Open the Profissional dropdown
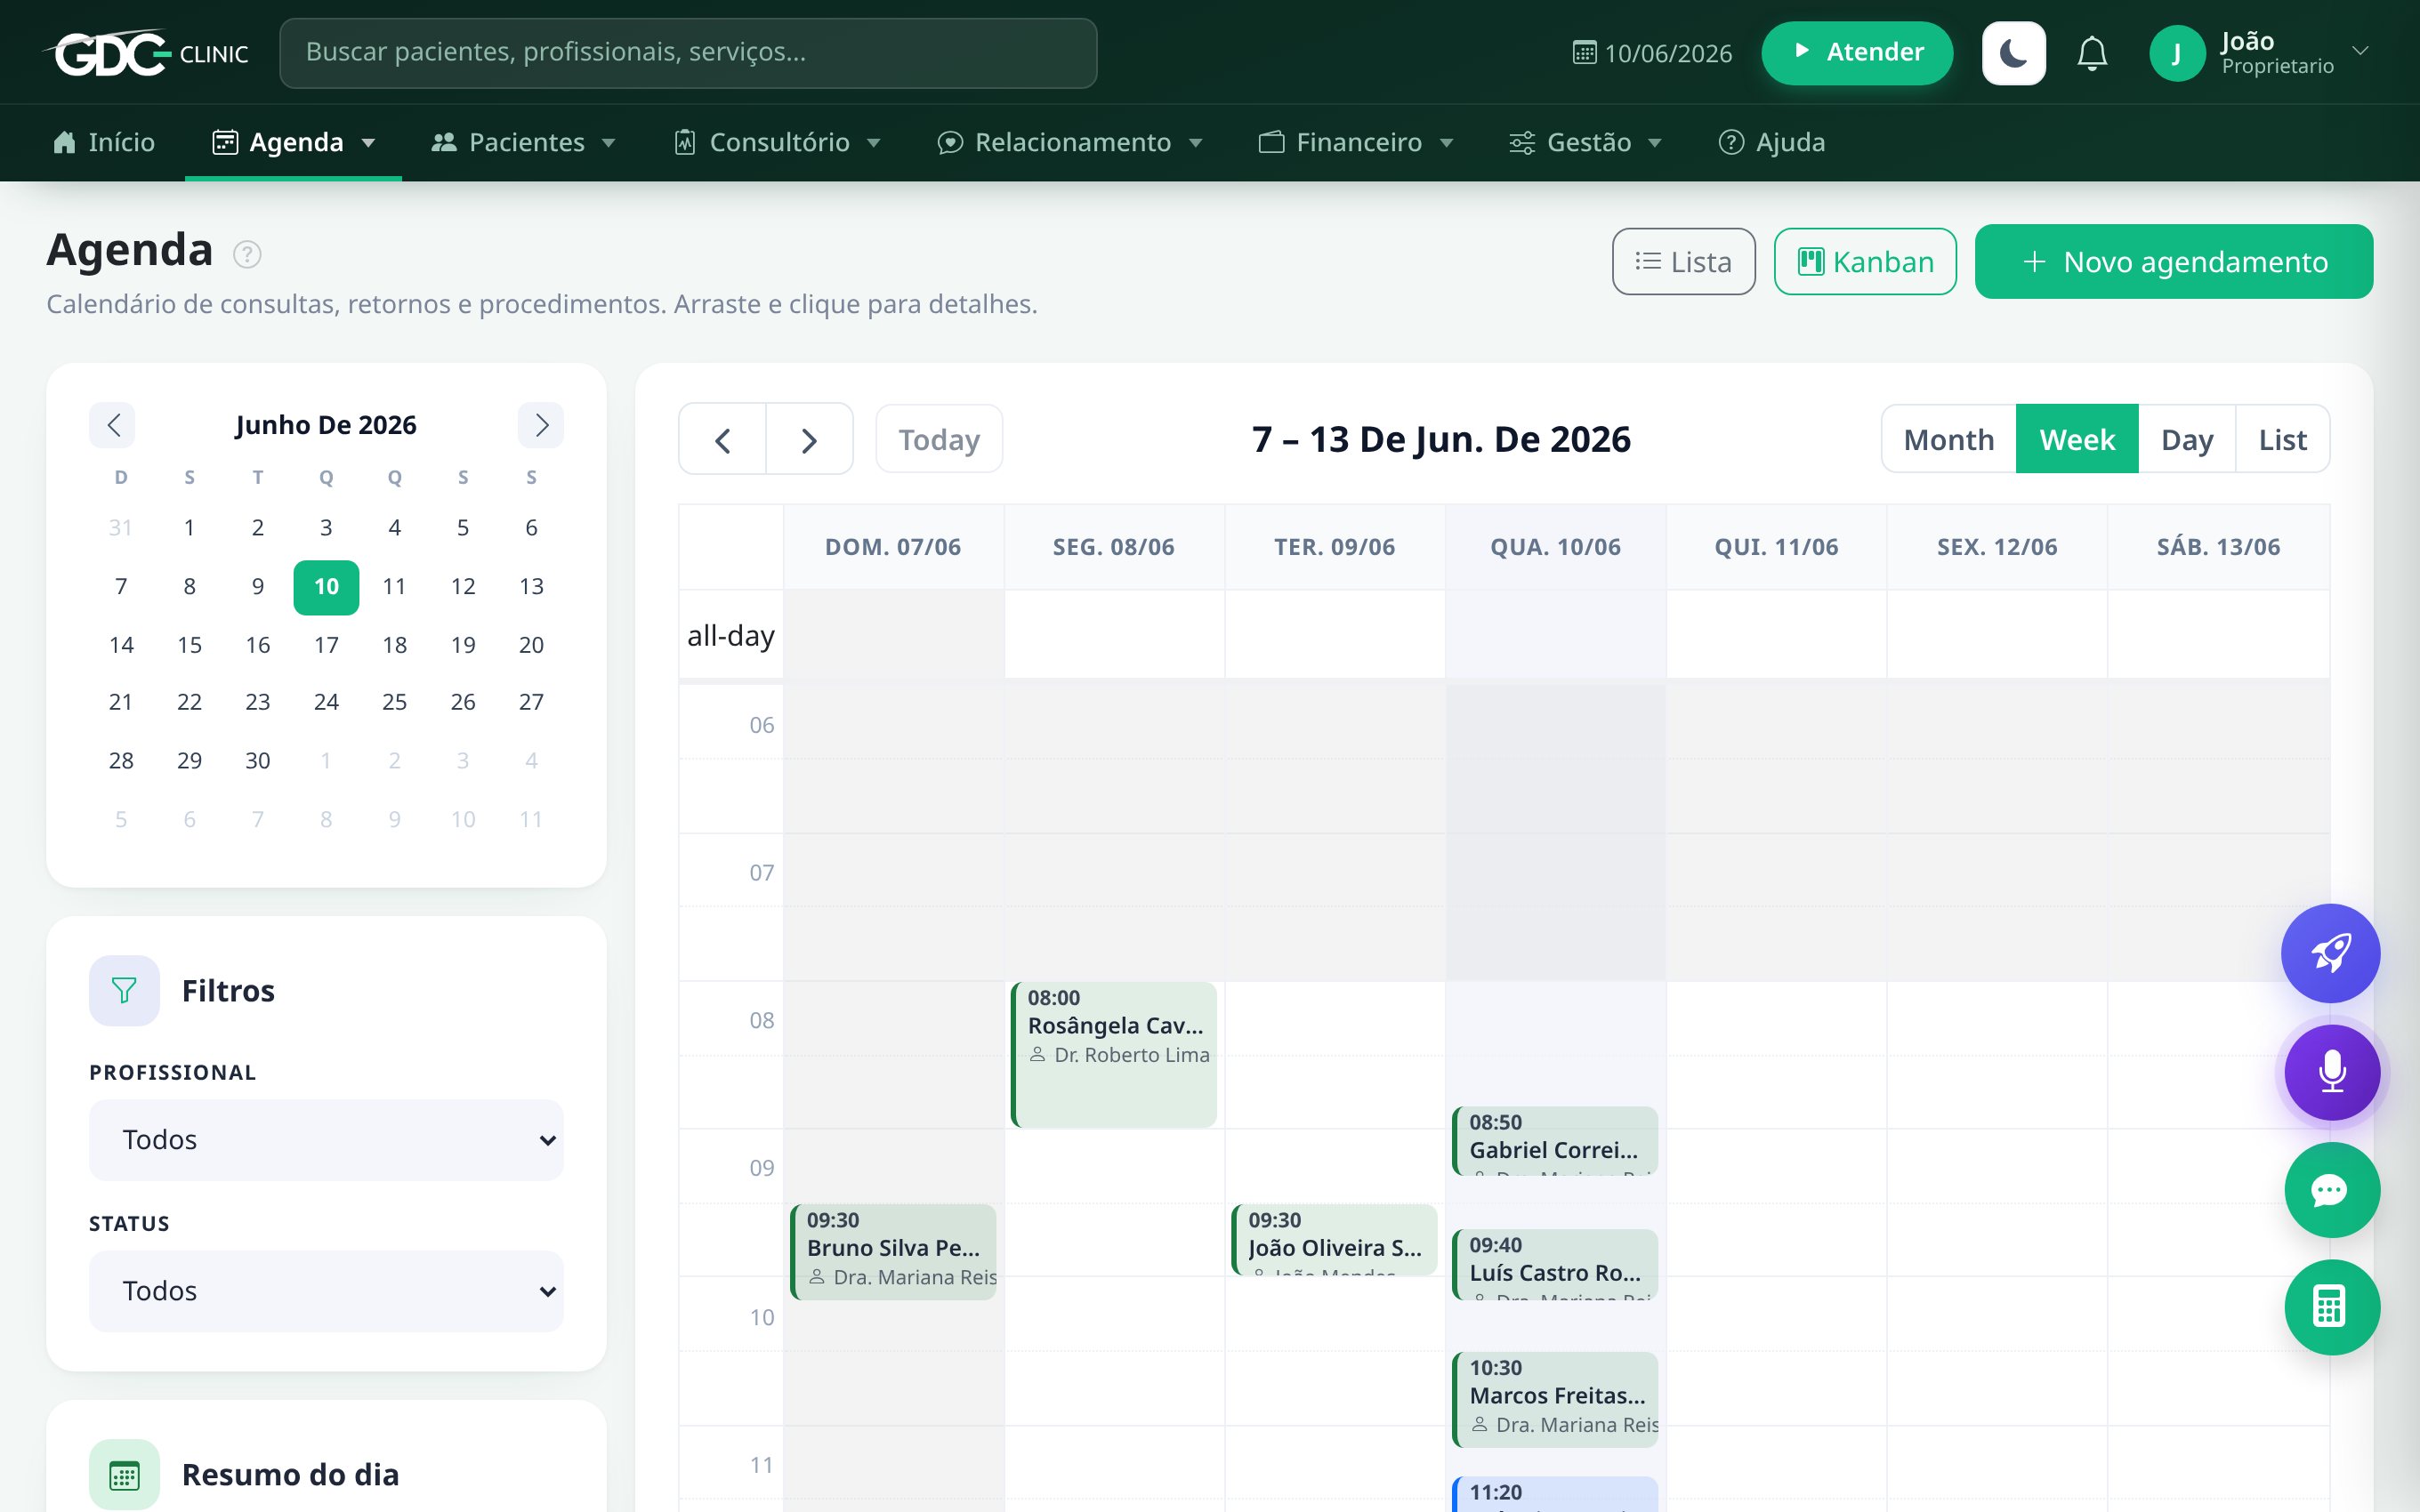The height and width of the screenshot is (1512, 2420). 326,1140
